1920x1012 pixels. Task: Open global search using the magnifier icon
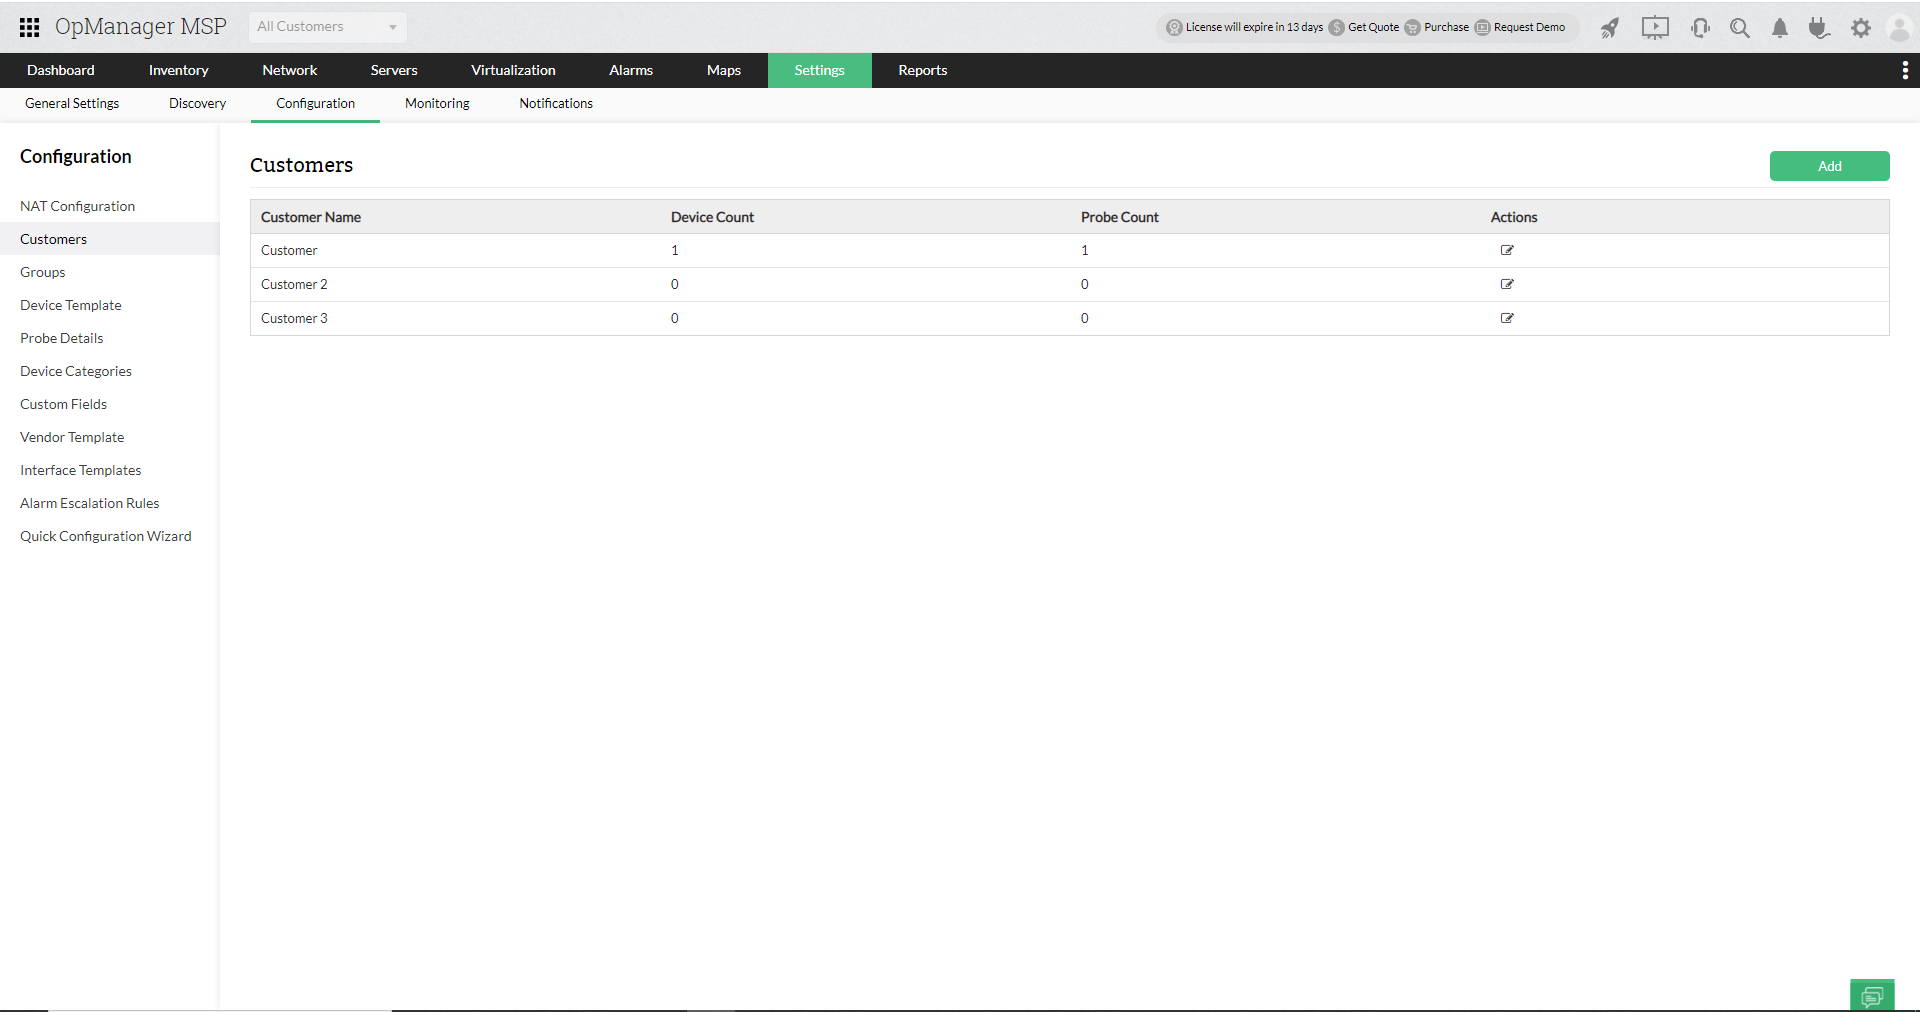pos(1740,28)
